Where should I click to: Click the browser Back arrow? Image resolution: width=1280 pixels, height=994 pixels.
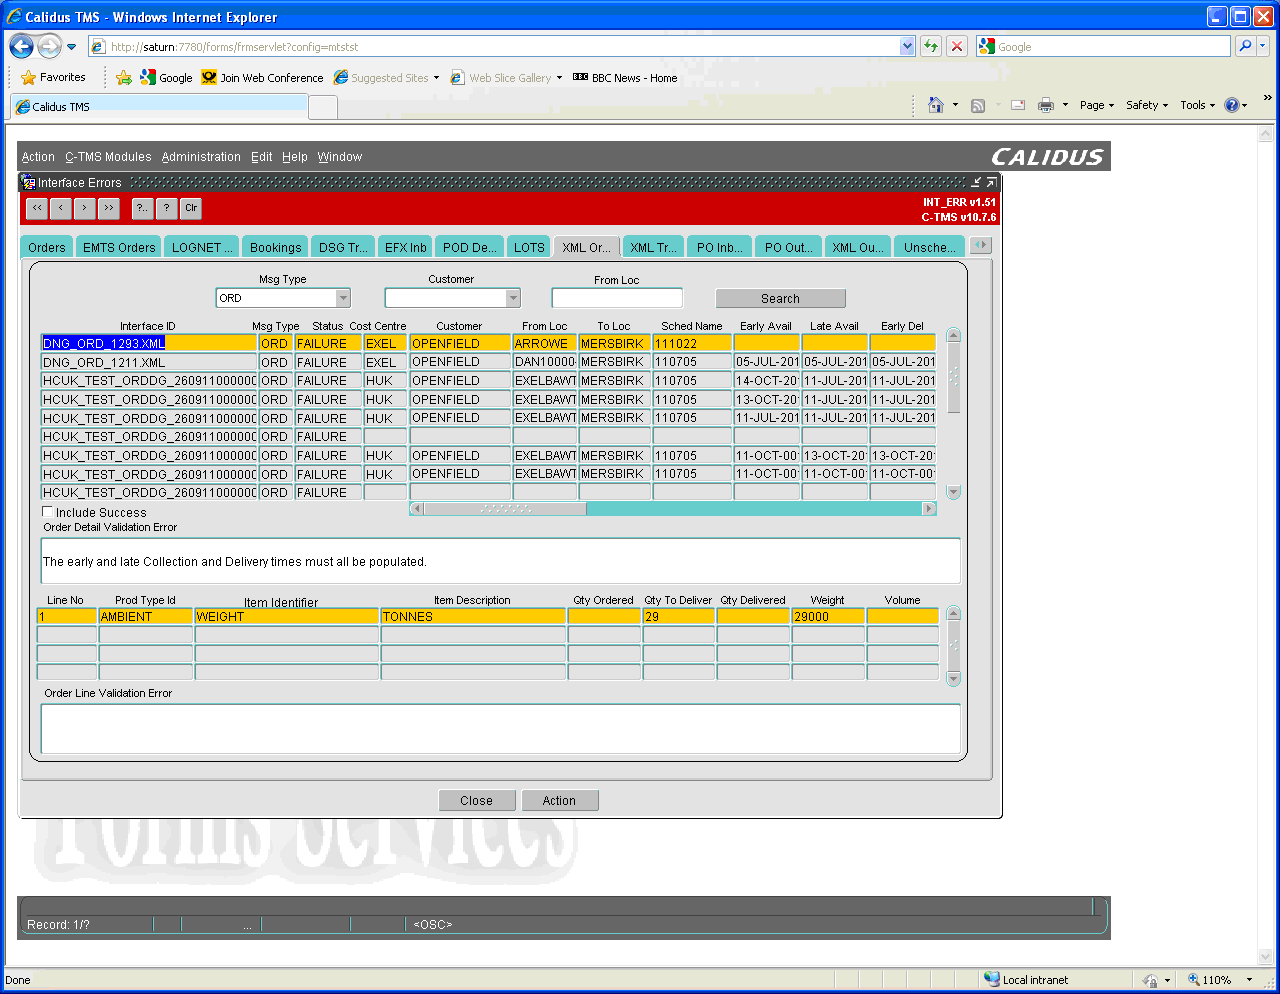(x=22, y=46)
